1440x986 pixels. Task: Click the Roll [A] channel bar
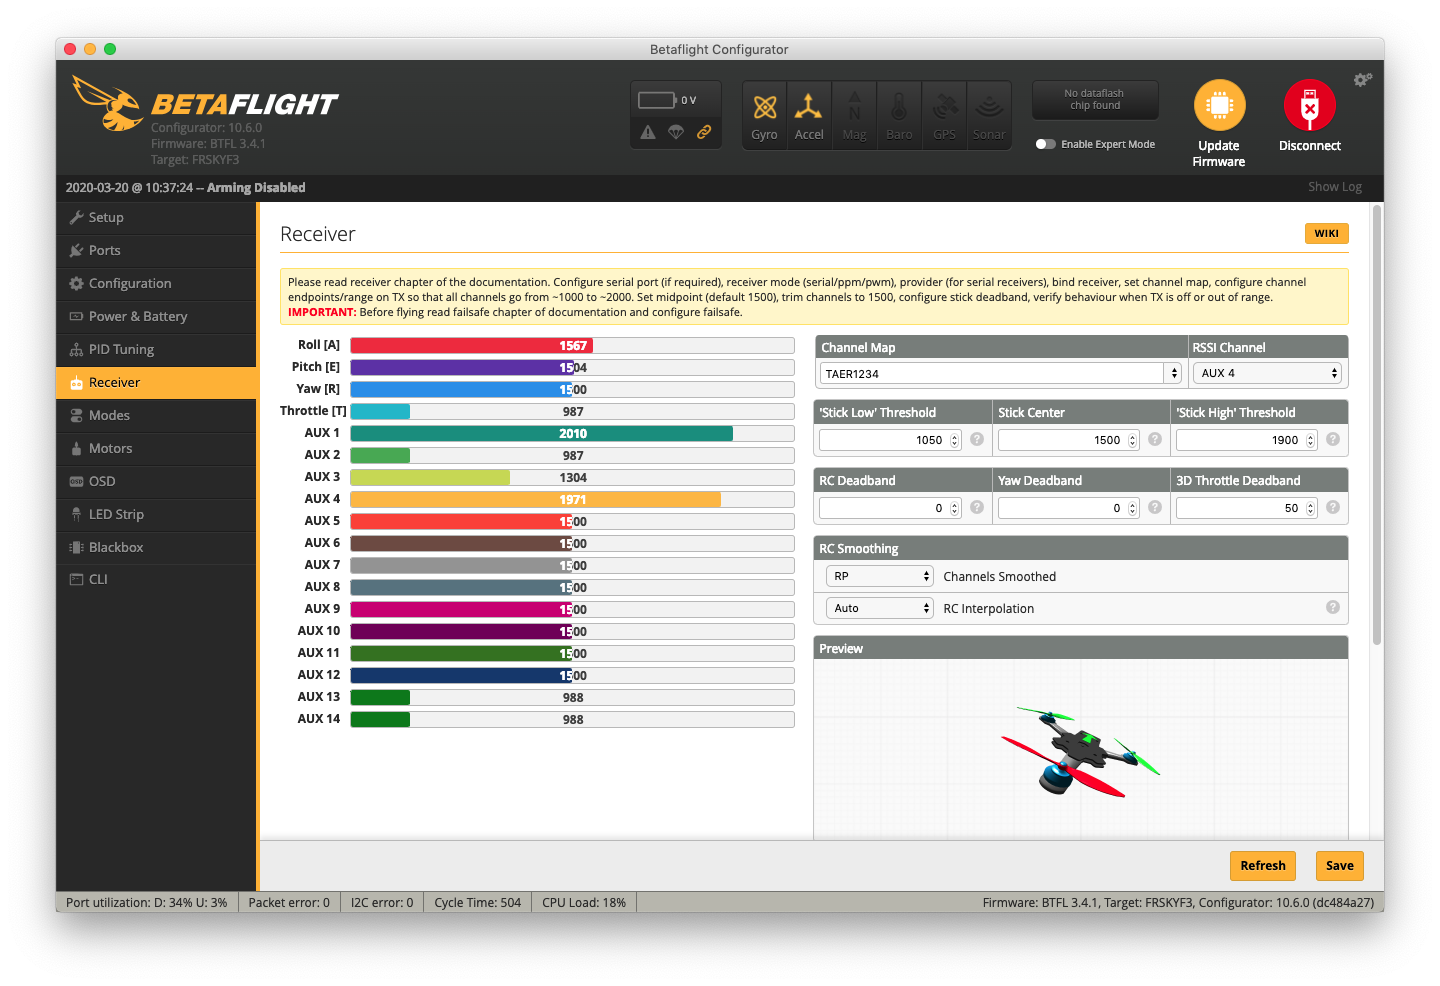572,345
